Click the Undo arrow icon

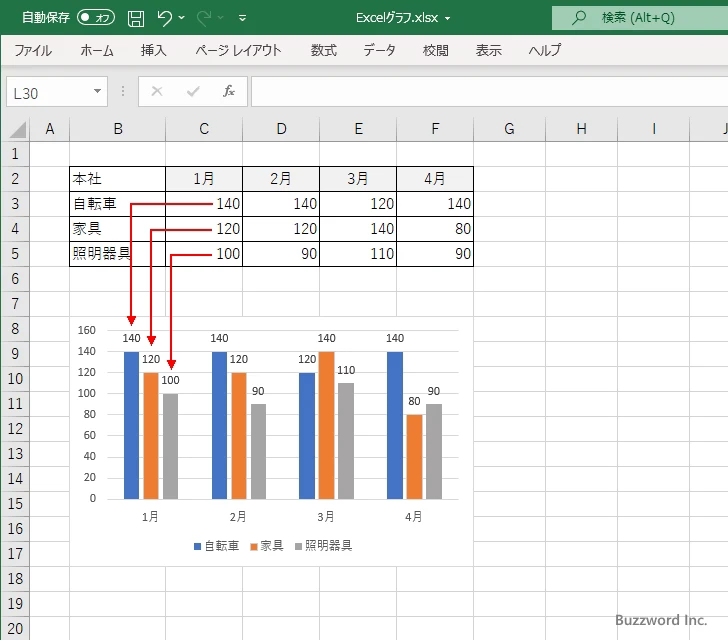[164, 18]
